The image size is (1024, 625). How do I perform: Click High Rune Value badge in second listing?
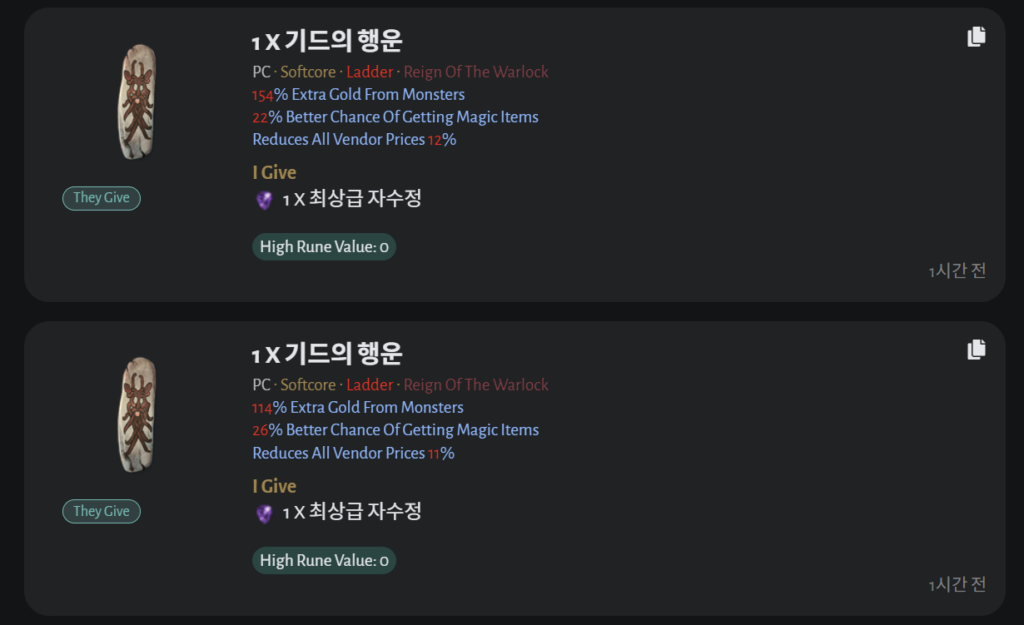tap(324, 560)
